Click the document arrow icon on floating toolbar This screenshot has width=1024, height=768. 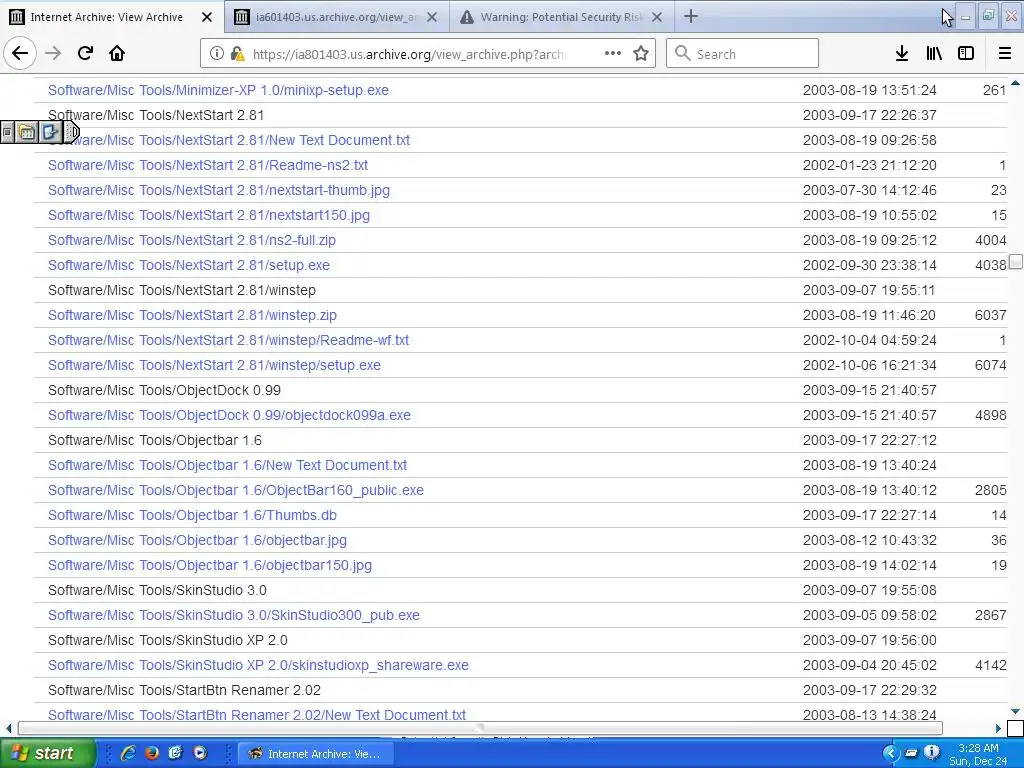click(50, 133)
